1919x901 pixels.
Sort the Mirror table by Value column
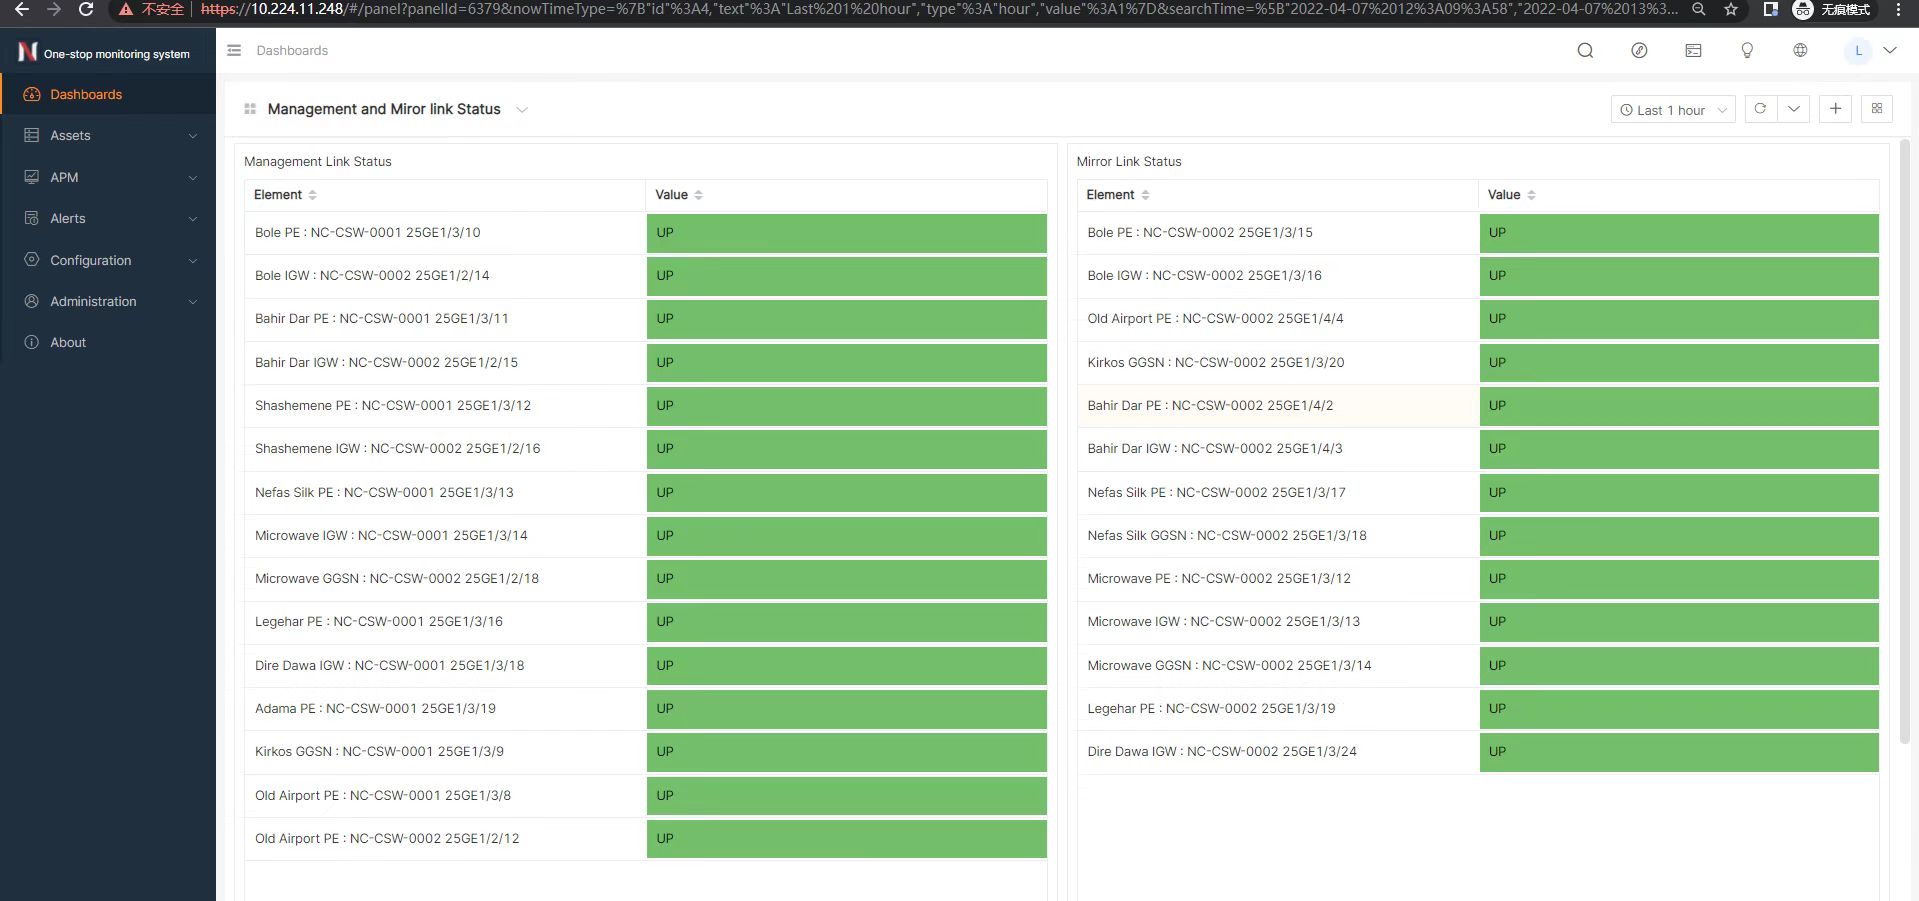click(x=1531, y=195)
